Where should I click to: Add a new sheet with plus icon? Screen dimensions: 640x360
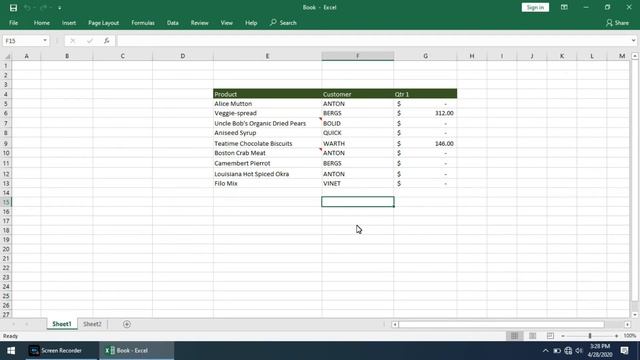[127, 324]
